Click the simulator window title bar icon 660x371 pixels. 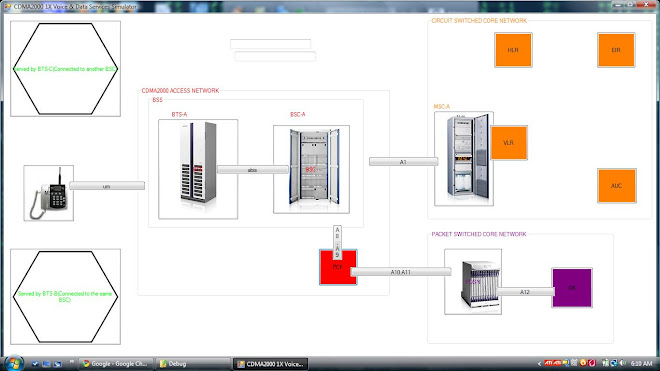click(x=7, y=7)
